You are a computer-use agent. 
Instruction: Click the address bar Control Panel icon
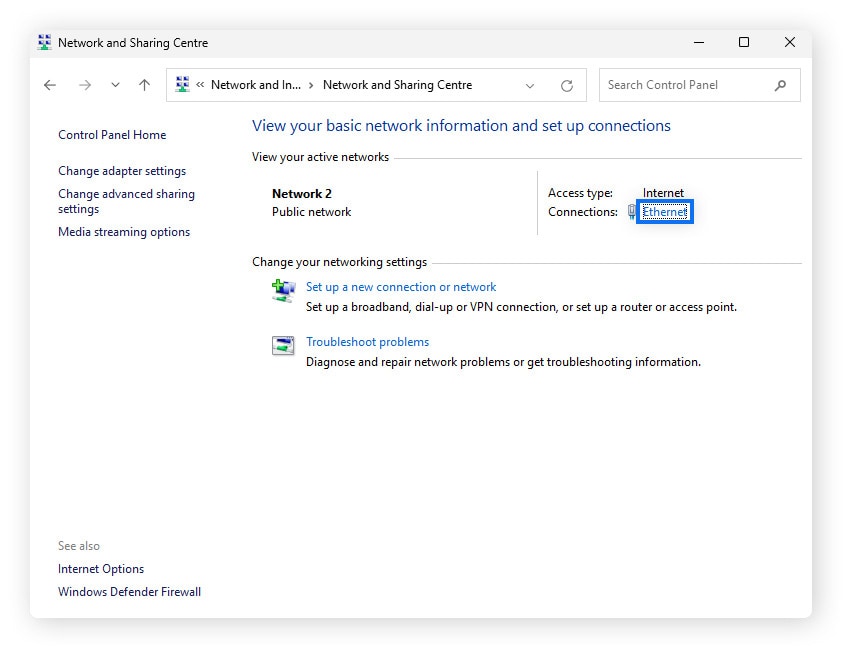[182, 84]
